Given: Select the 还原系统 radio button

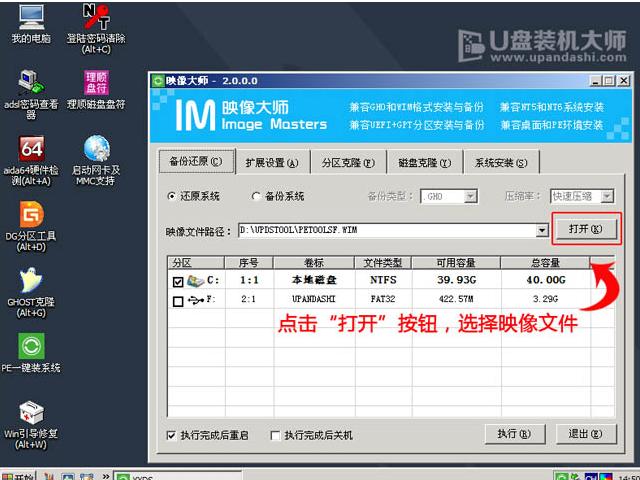Looking at the screenshot, I should (x=172, y=196).
